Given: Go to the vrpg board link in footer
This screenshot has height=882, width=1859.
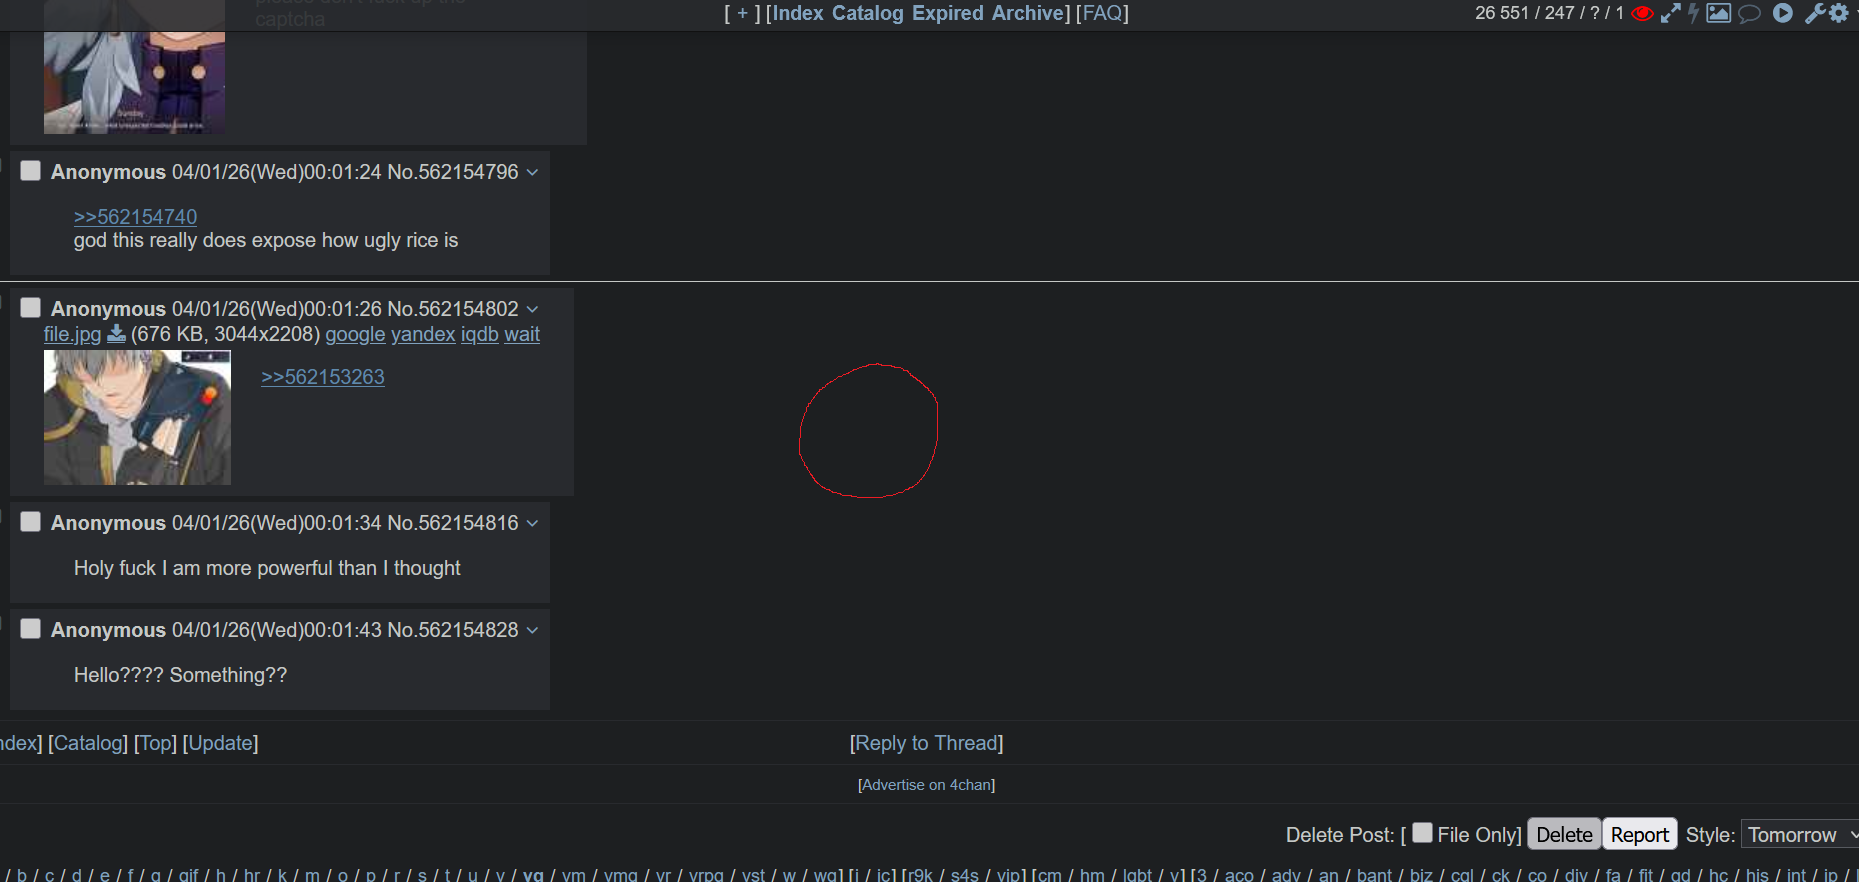Looking at the screenshot, I should (706, 875).
